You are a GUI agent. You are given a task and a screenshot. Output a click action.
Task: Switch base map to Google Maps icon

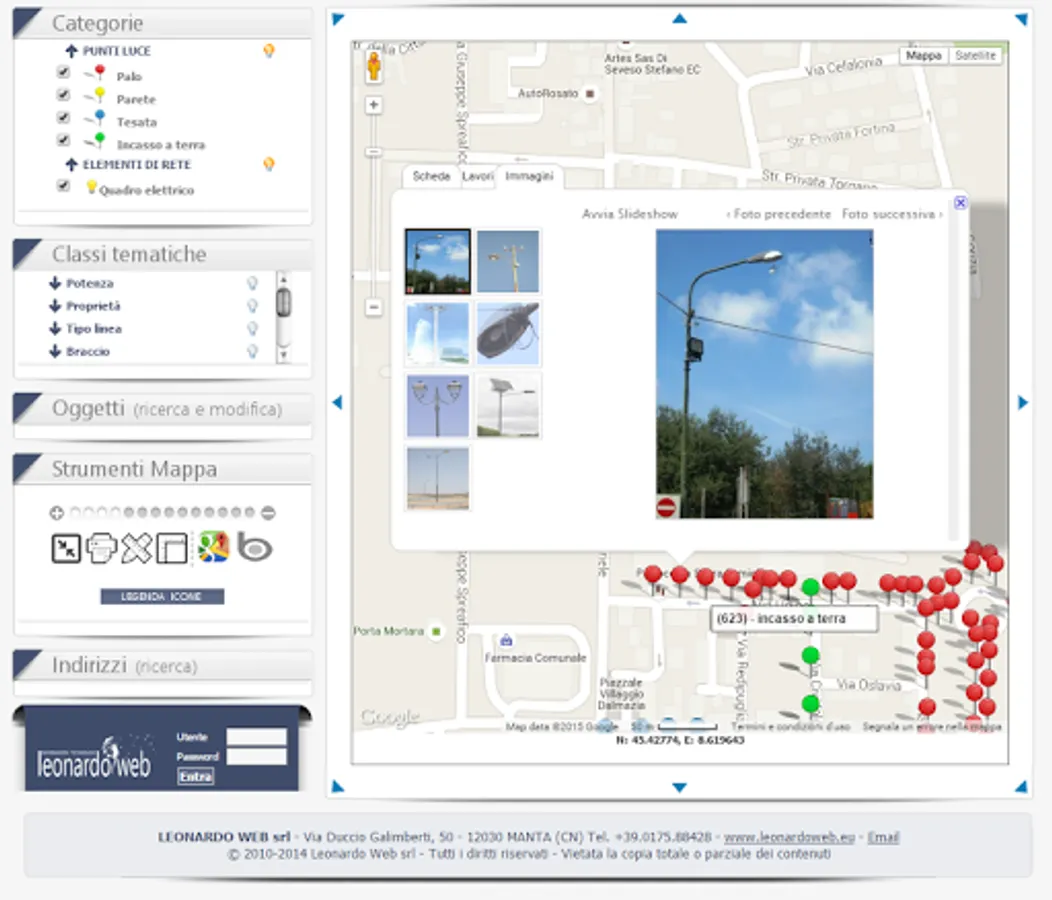click(213, 547)
